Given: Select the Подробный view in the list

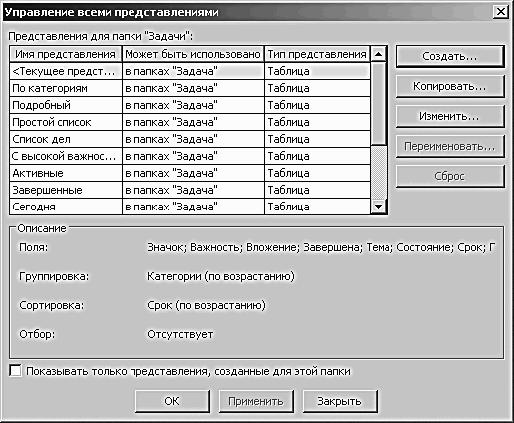Looking at the screenshot, I should 190,105.
